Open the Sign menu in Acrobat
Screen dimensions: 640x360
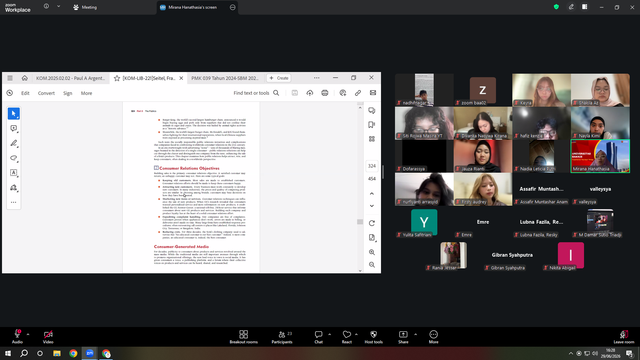point(68,93)
